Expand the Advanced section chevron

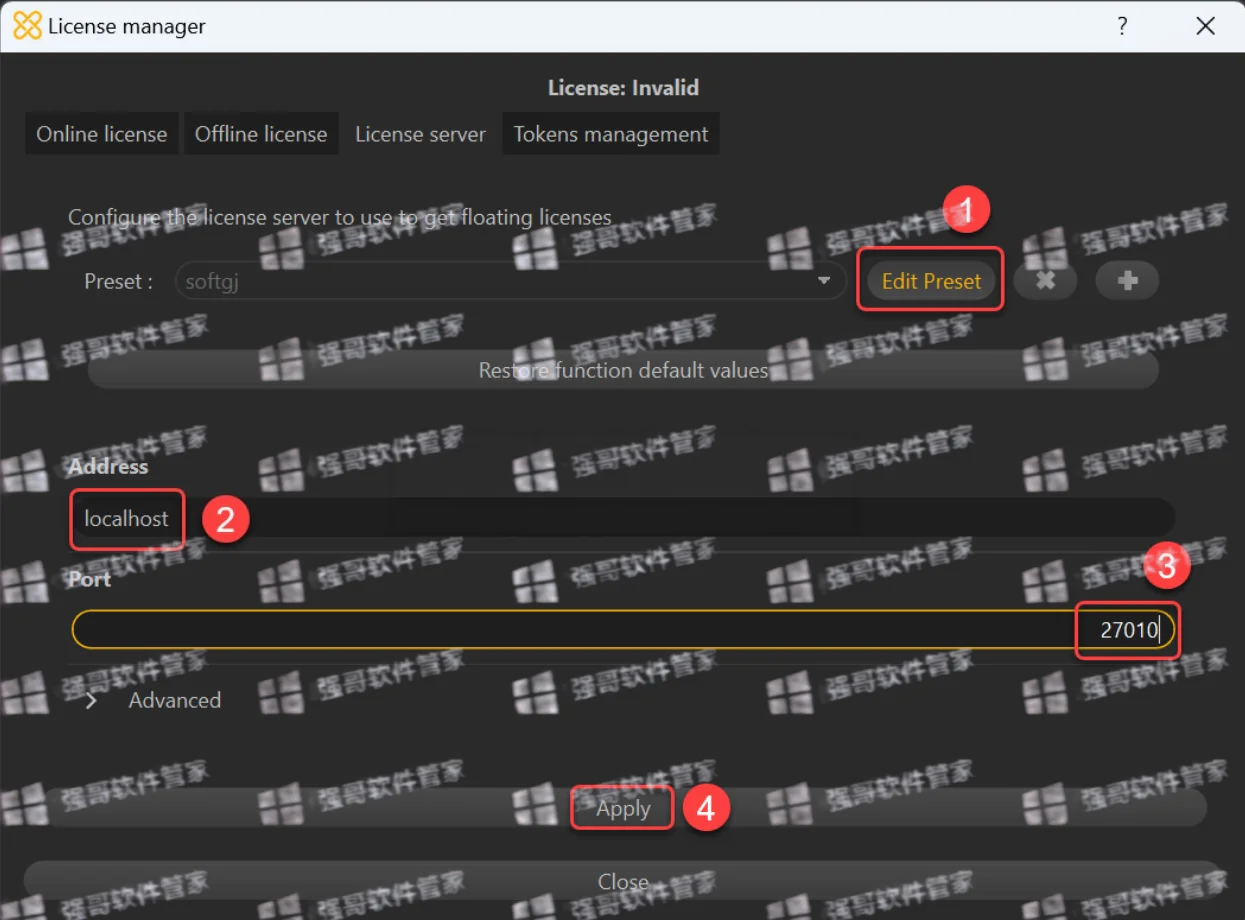92,701
